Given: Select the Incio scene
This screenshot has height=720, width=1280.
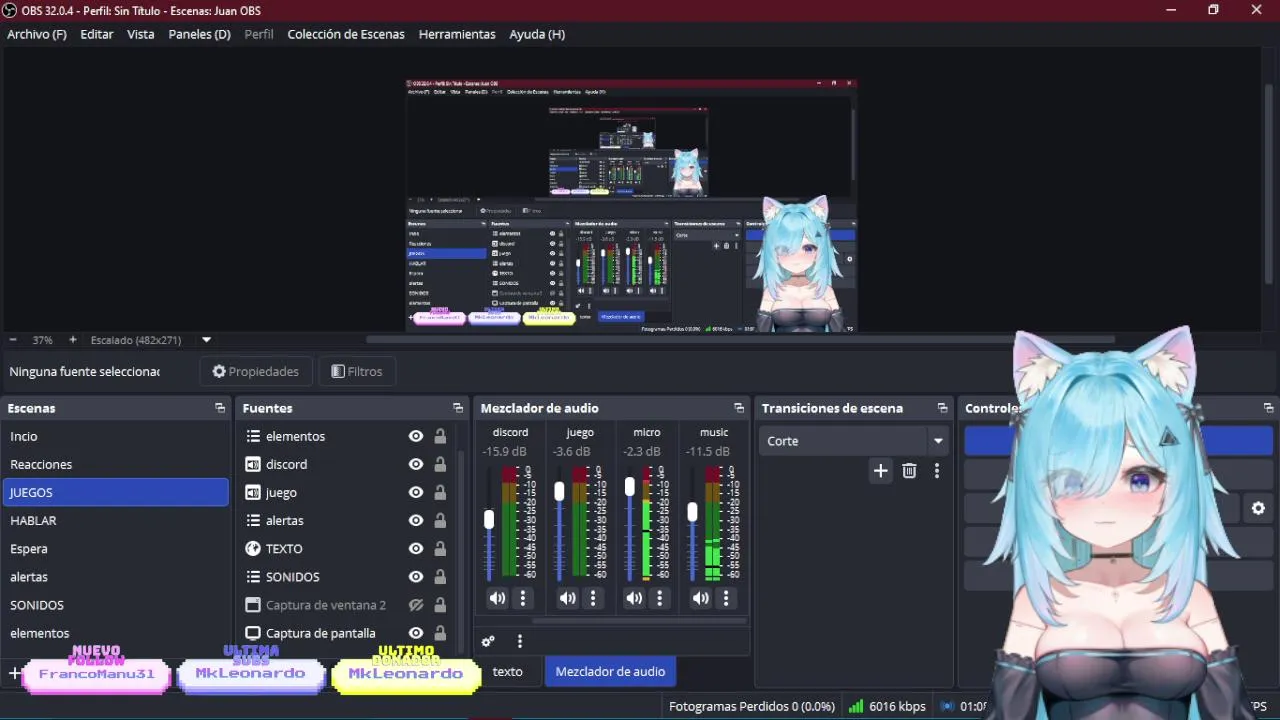Looking at the screenshot, I should pos(115,436).
